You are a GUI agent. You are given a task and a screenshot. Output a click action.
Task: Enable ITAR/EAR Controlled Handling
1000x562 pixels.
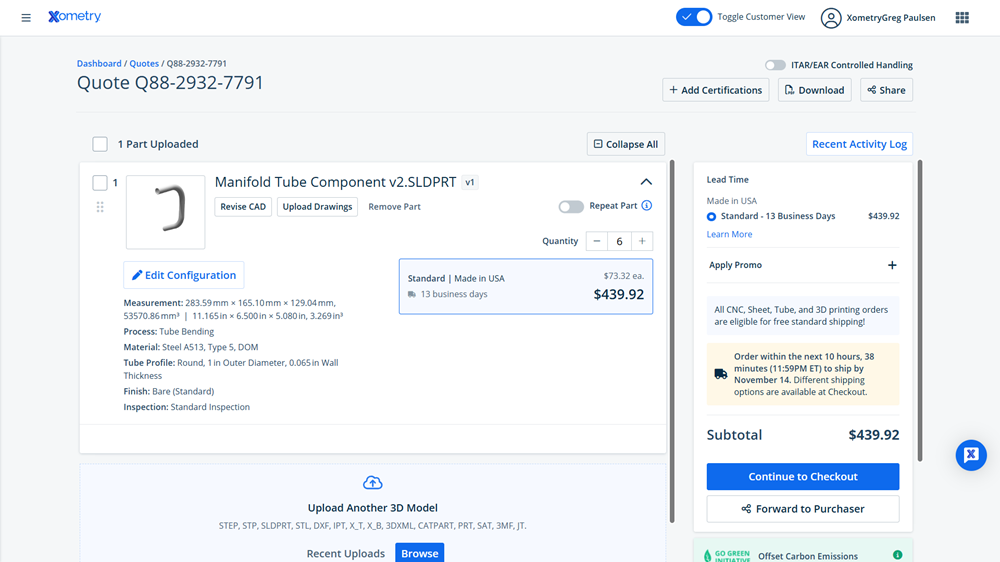(775, 65)
